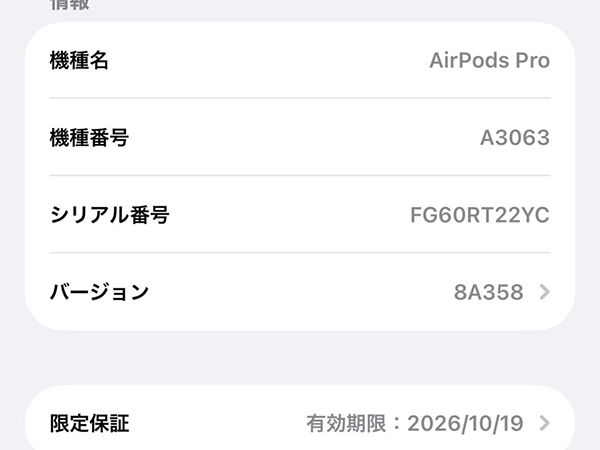Viewport: 600px width, 450px height.
Task: Click the 機種名 label
Action: (79, 60)
